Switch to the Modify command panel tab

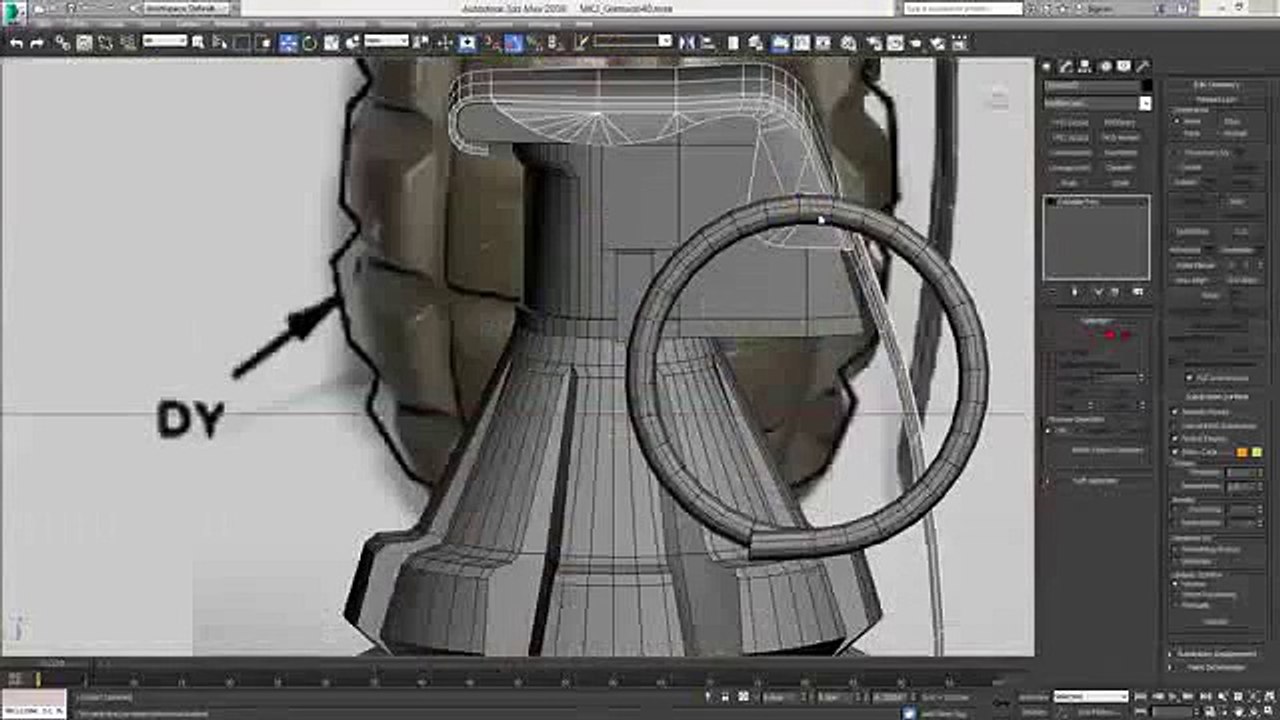1066,67
